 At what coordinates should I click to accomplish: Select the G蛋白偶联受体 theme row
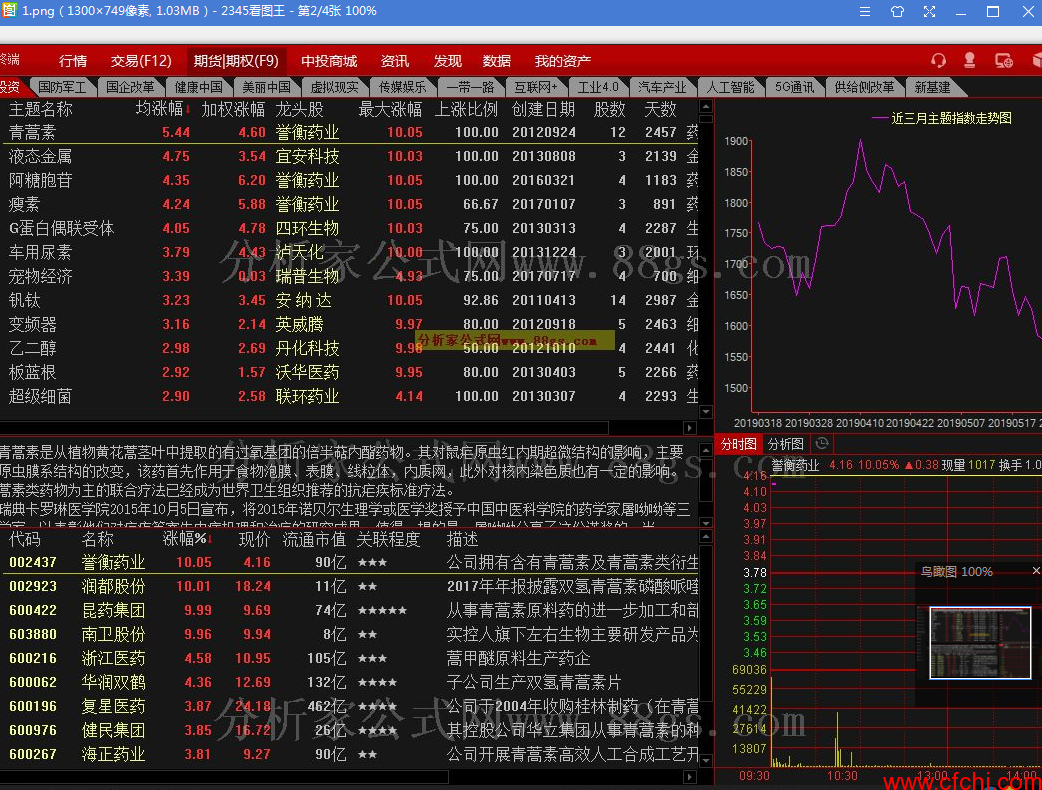(x=349, y=228)
